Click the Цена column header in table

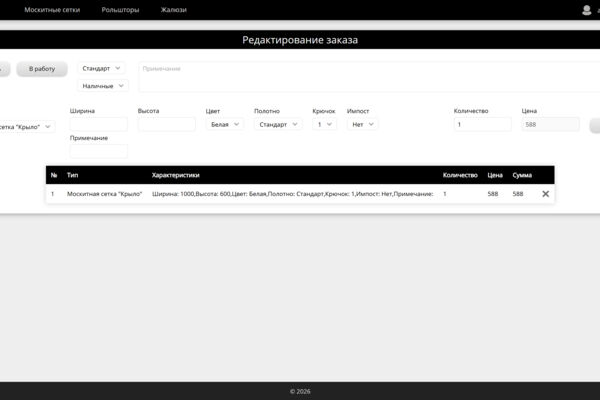pyautogui.click(x=495, y=175)
